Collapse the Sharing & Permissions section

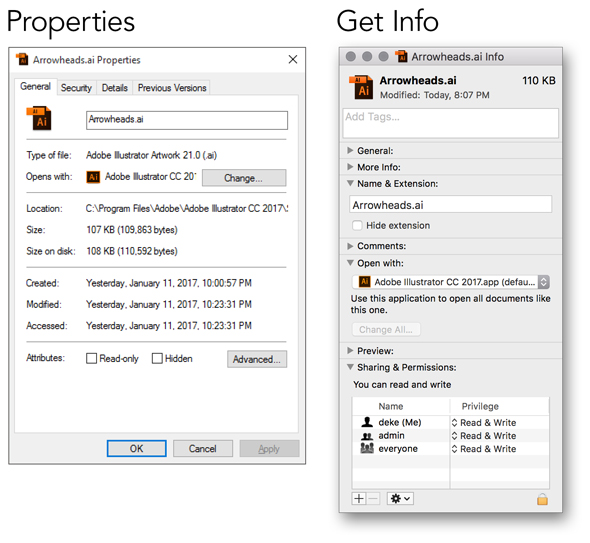coord(350,367)
